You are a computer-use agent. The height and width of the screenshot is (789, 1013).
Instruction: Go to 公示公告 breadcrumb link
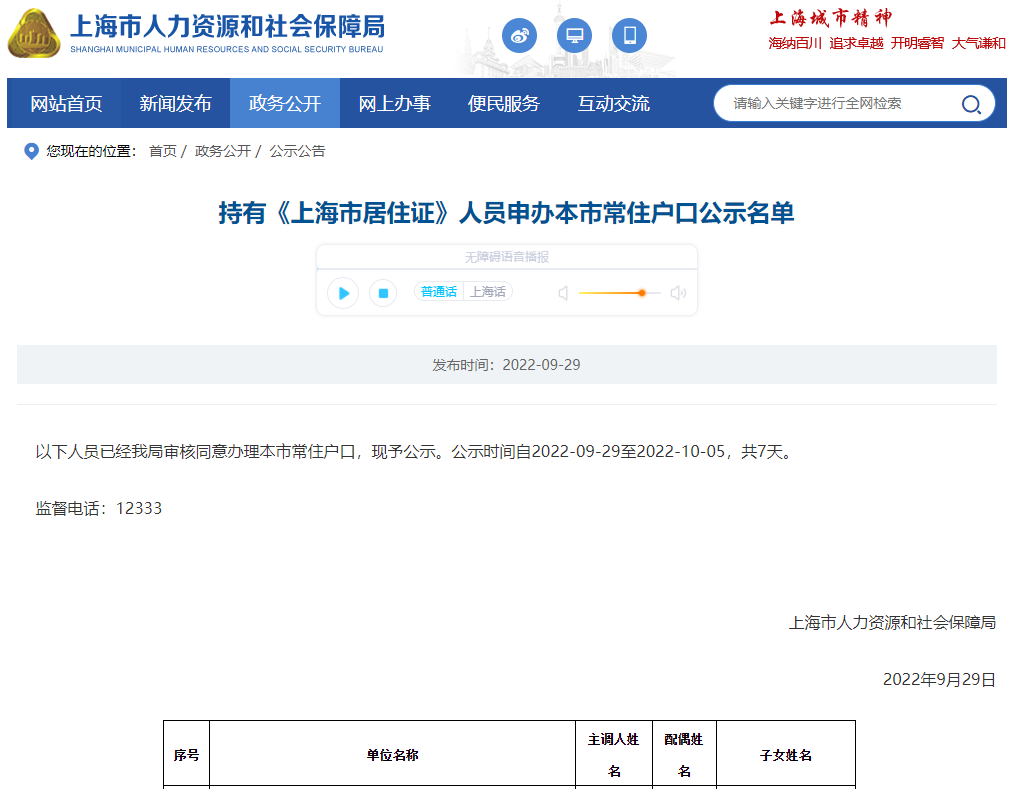point(297,151)
